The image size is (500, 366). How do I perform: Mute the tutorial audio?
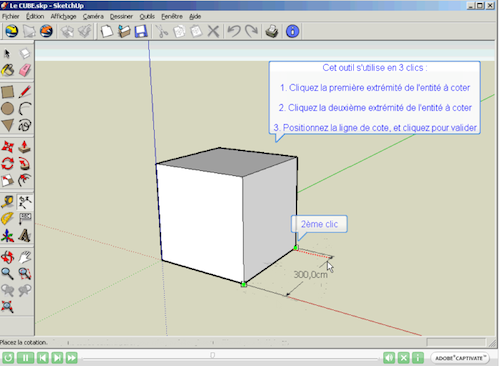389,358
